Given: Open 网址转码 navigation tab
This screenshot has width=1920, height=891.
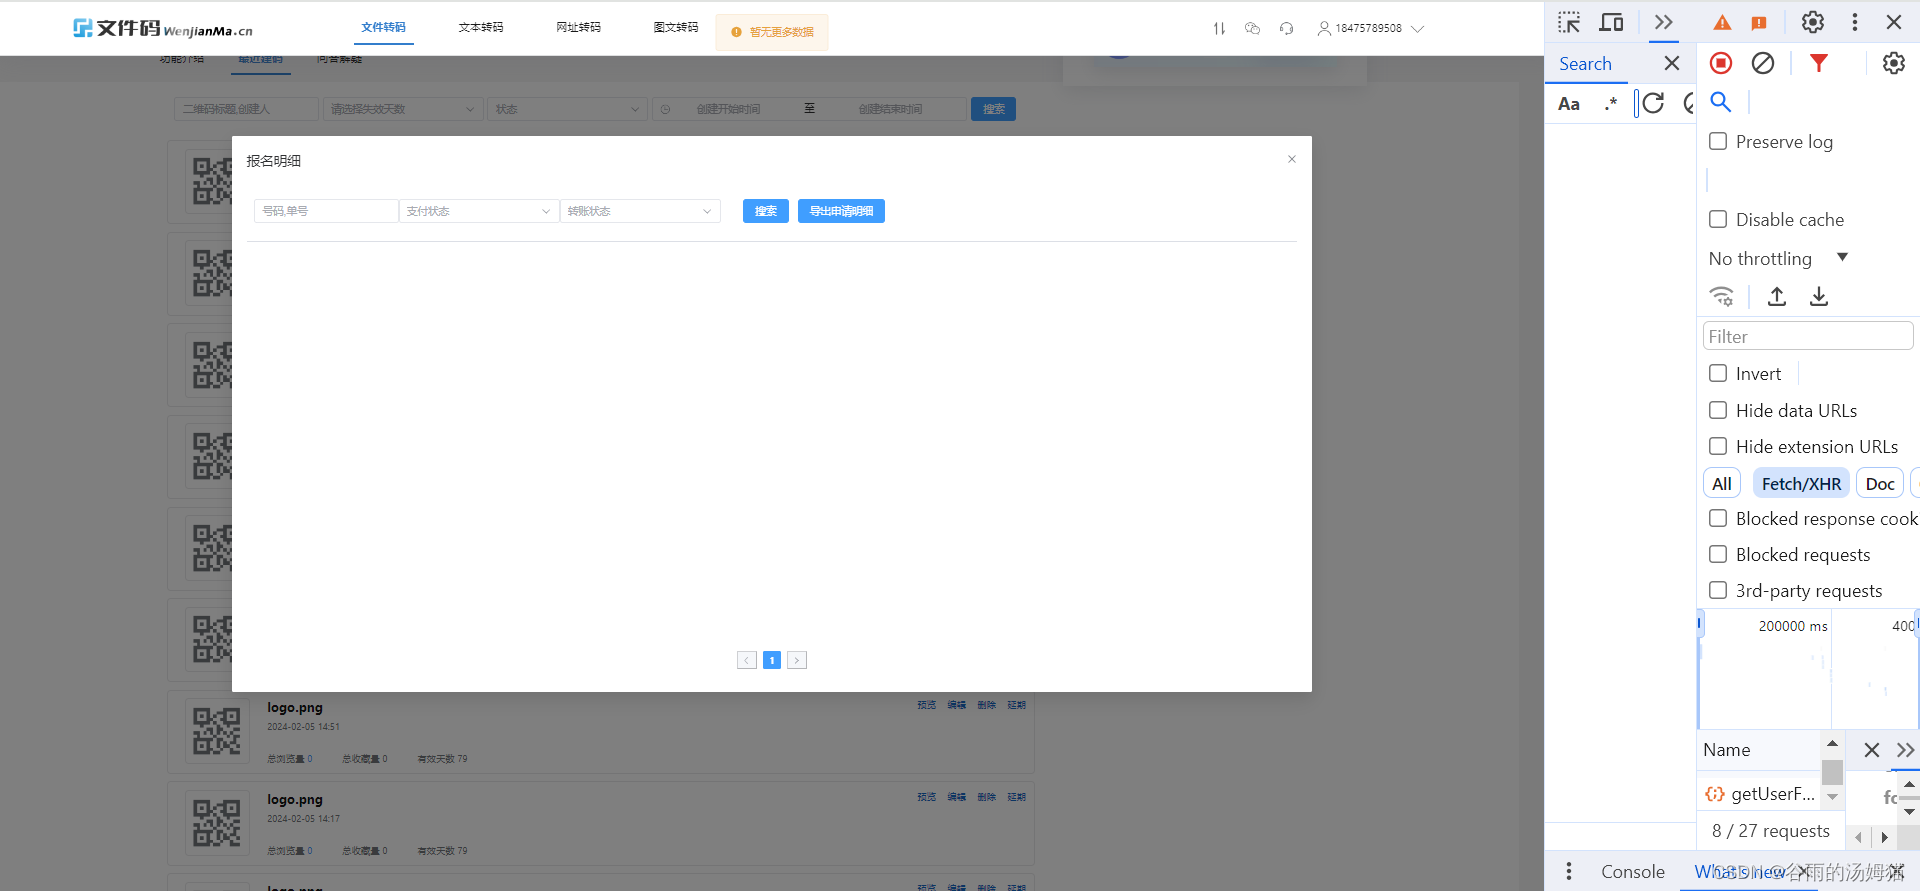Looking at the screenshot, I should (578, 27).
